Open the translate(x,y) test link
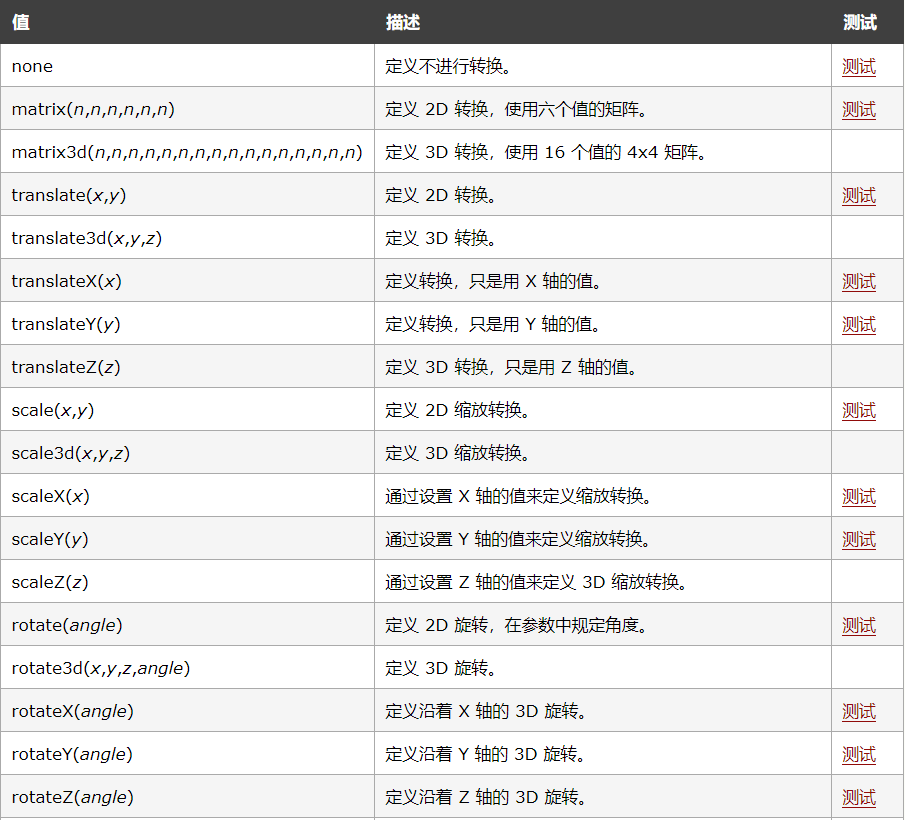 pyautogui.click(x=858, y=195)
